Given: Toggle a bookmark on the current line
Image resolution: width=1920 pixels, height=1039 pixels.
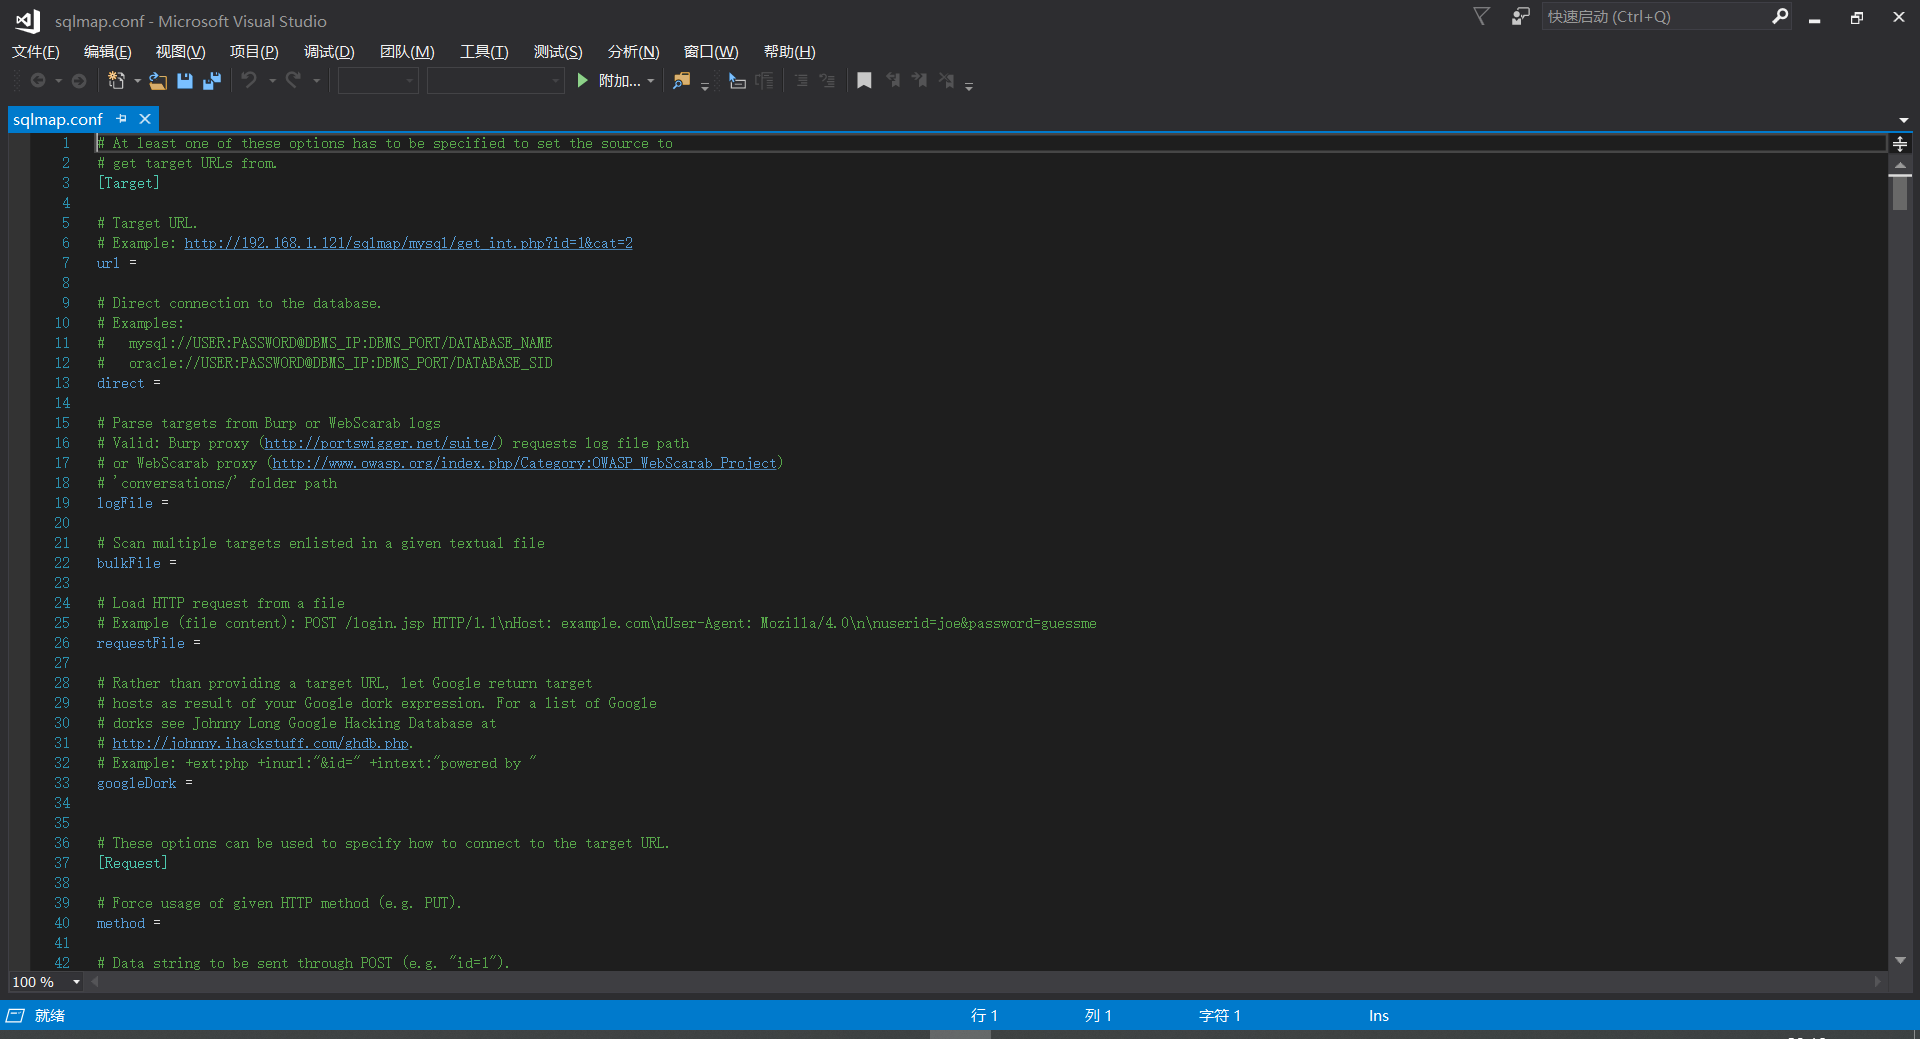Looking at the screenshot, I should click(x=865, y=81).
